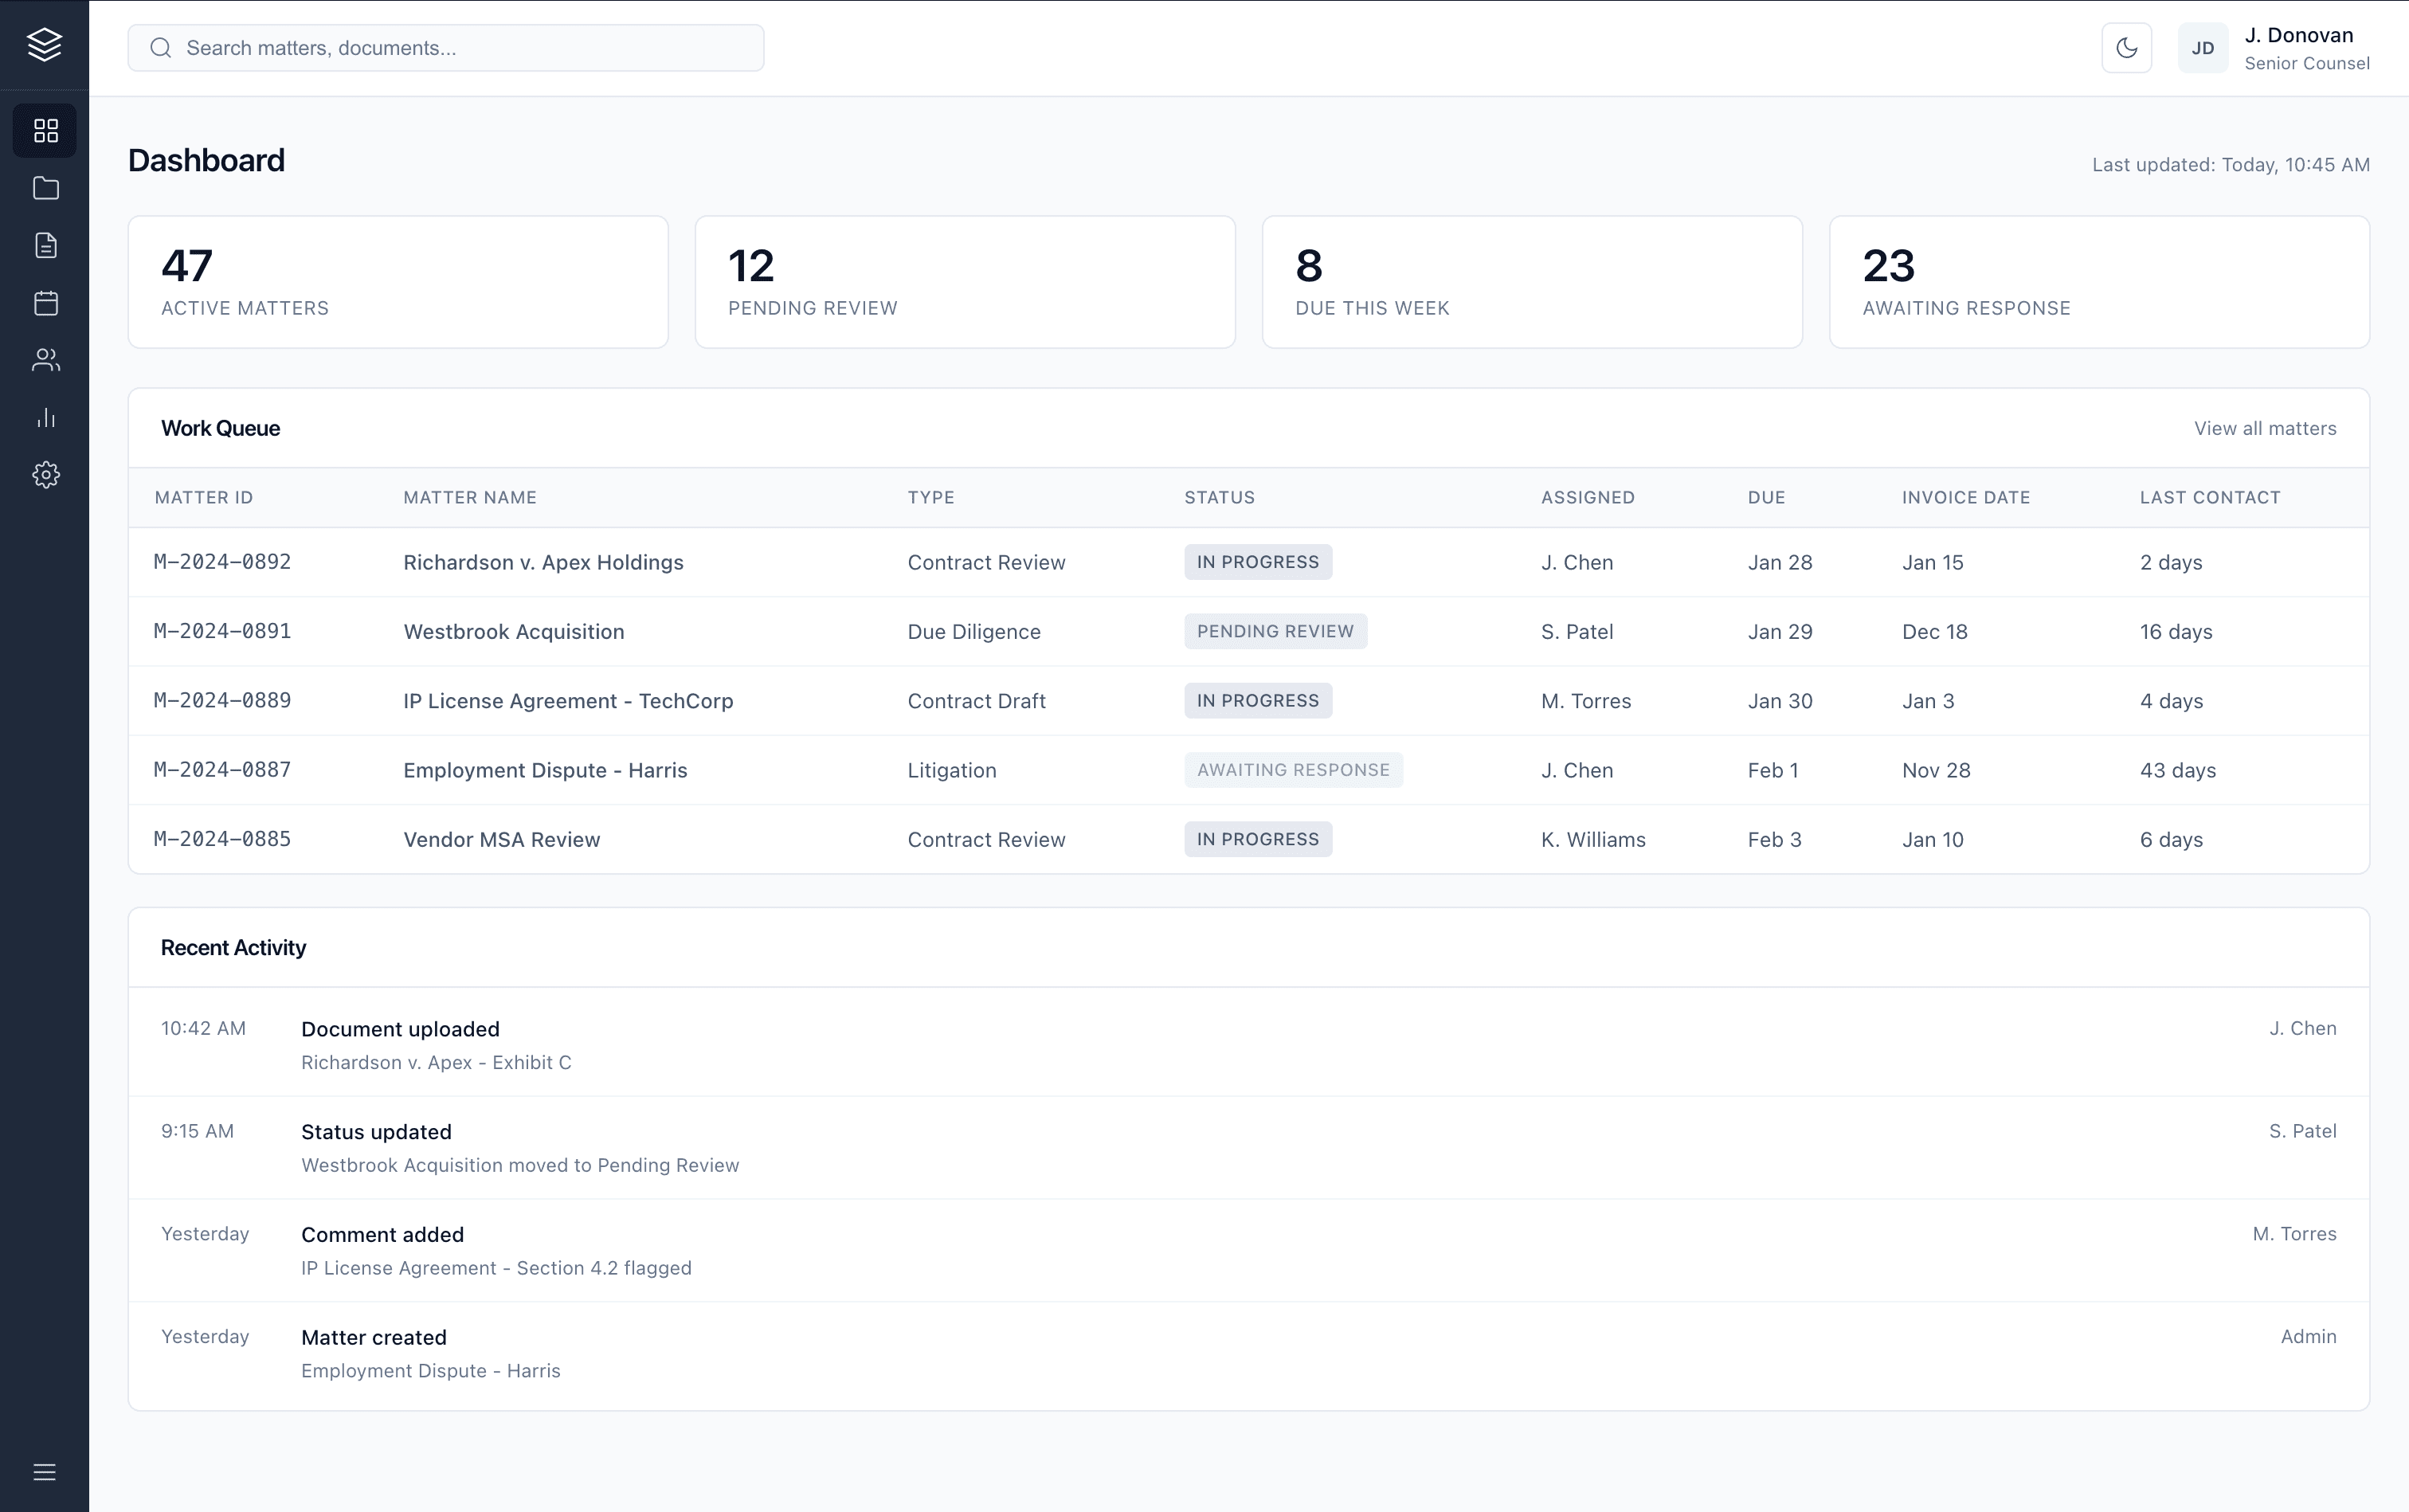This screenshot has width=2409, height=1512.
Task: Open the Awaiting Response stat card
Action: click(2098, 282)
